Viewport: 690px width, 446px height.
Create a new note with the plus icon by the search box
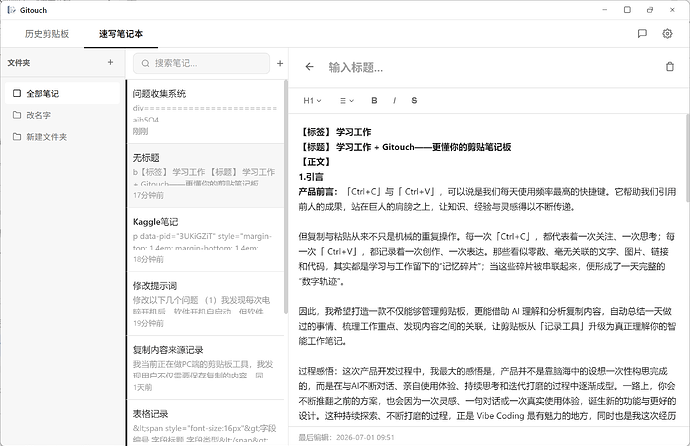pyautogui.click(x=280, y=63)
